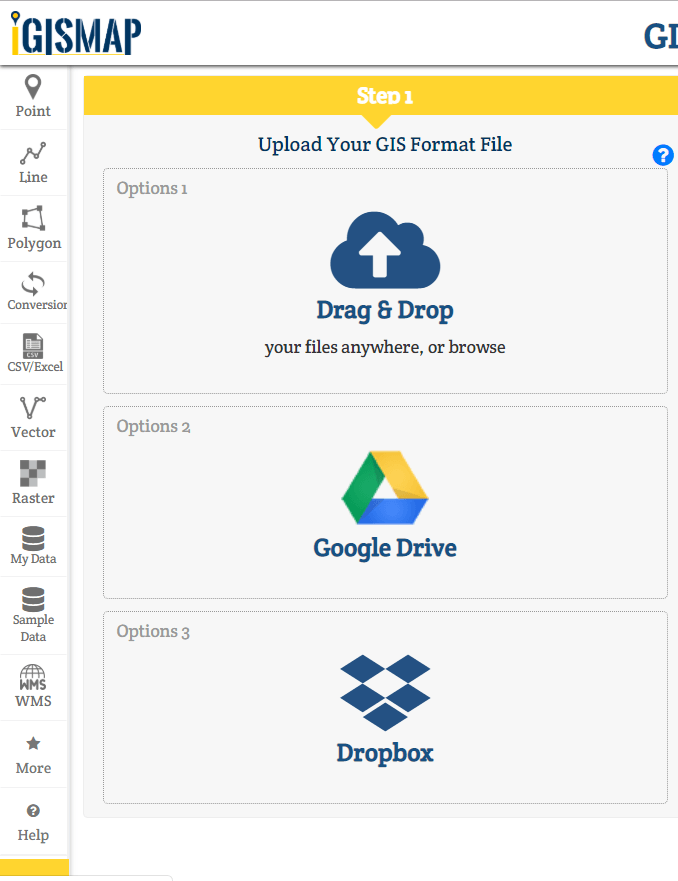The height and width of the screenshot is (881, 678).
Task: Open the Polygon sidebar tool
Action: pyautogui.click(x=33, y=229)
